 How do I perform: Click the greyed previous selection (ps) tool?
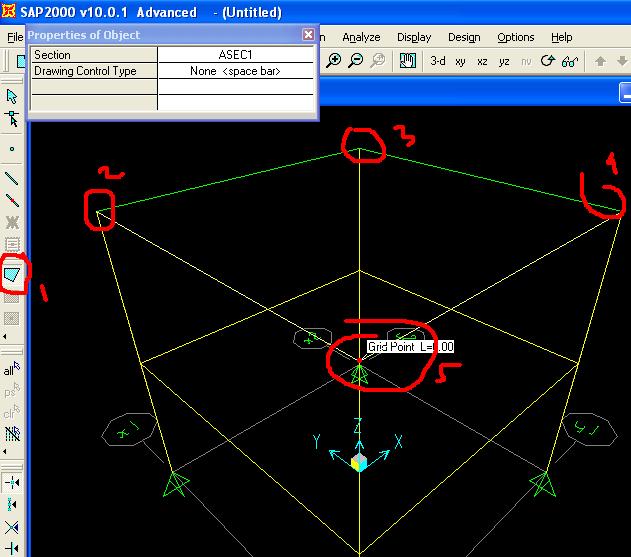click(x=12, y=391)
